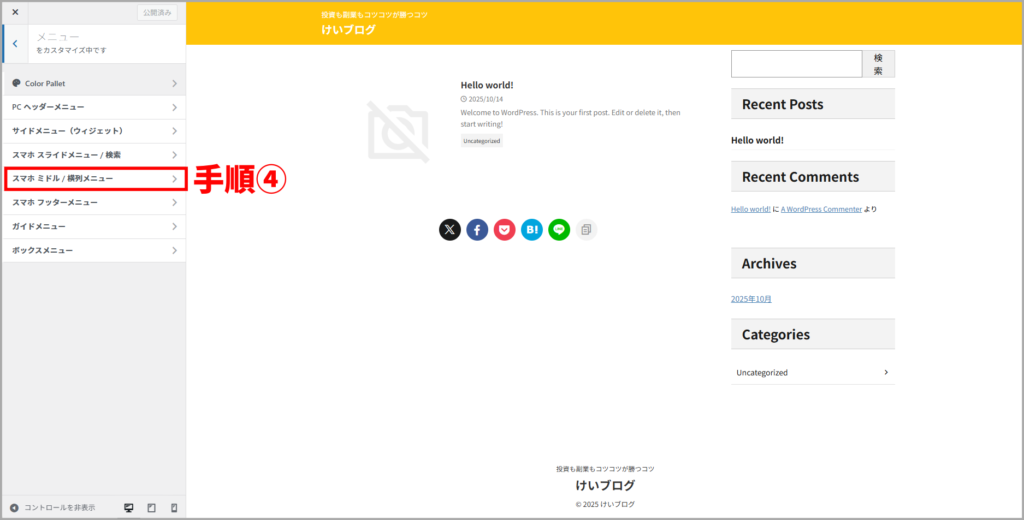Share via Hatena Bookmark B! icon
The width and height of the screenshot is (1024, 520).
point(532,230)
